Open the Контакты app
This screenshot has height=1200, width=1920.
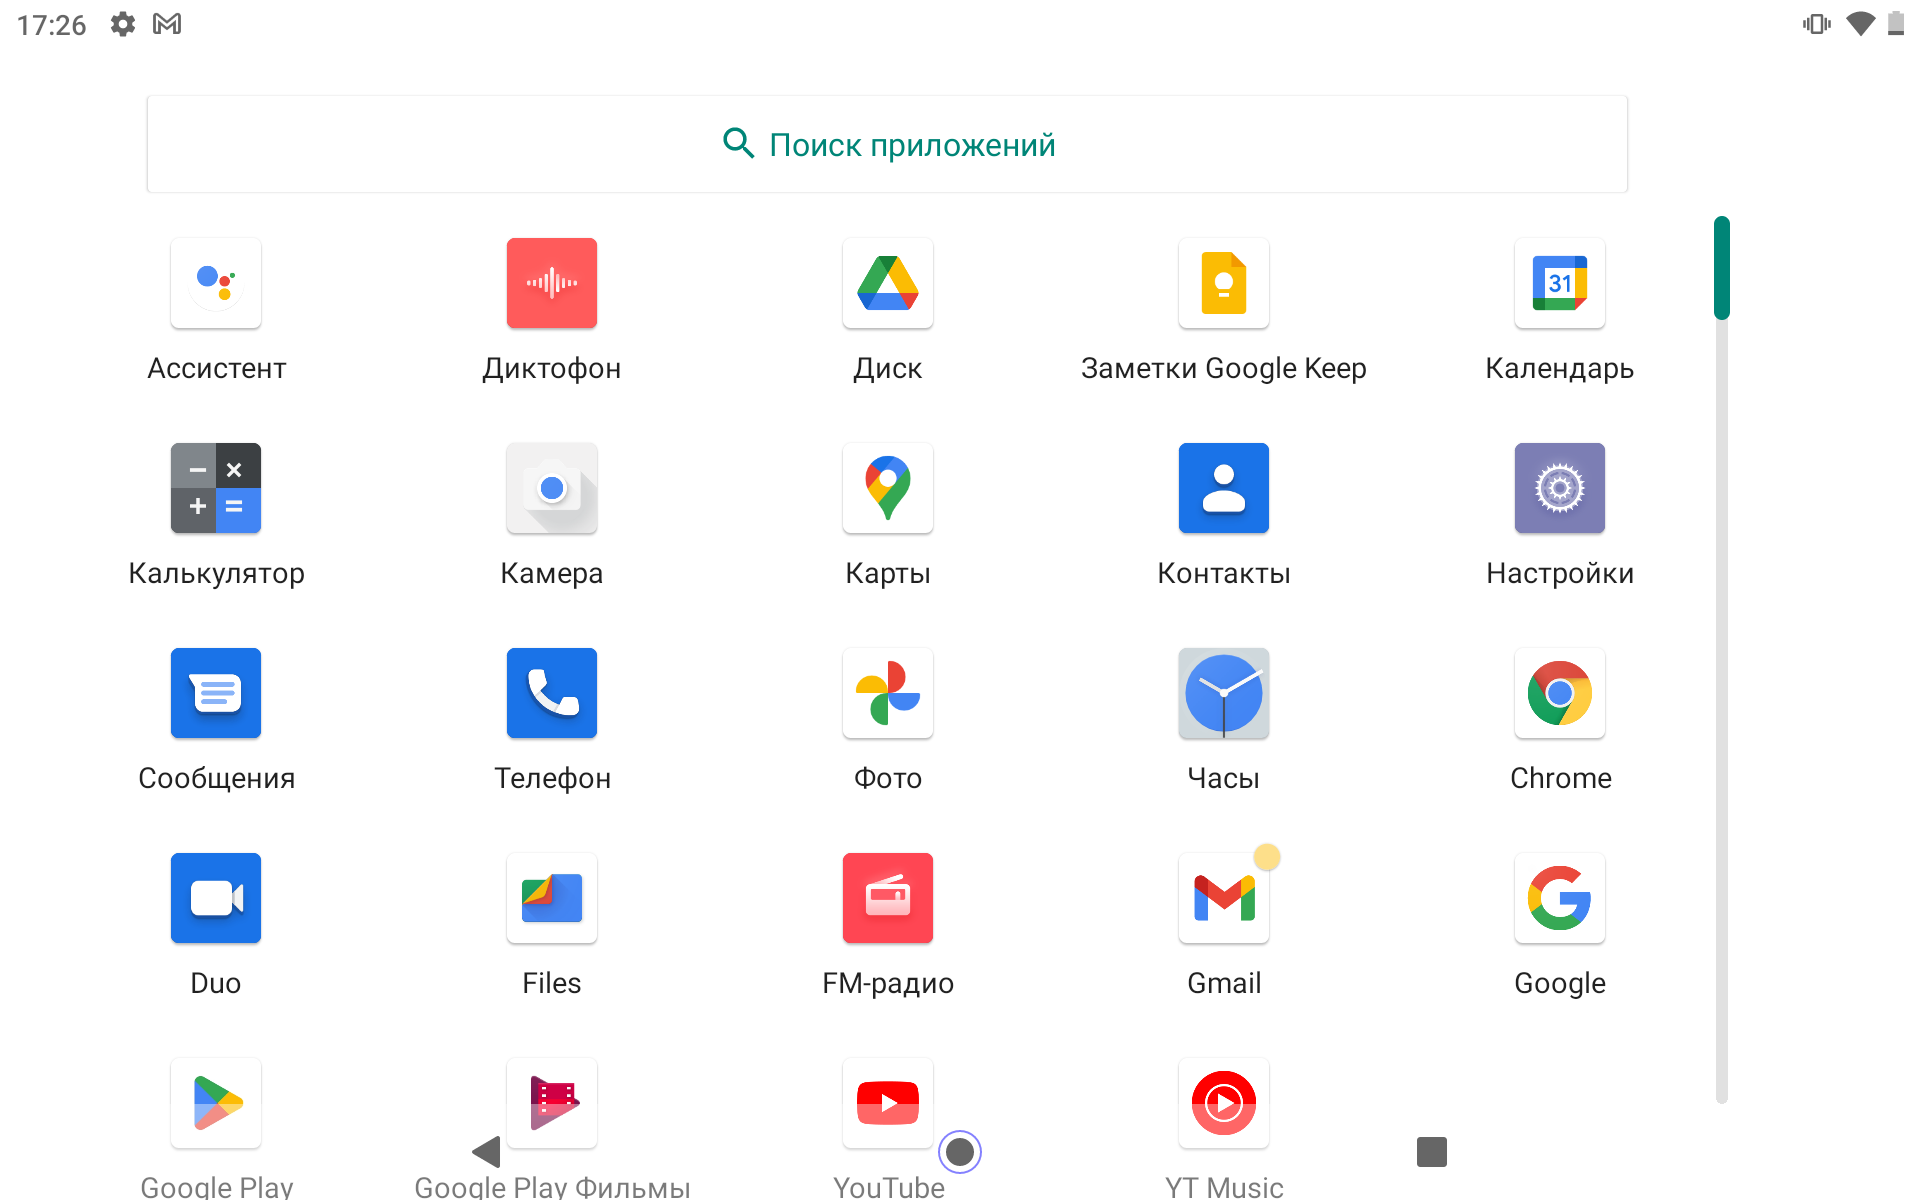(1224, 489)
